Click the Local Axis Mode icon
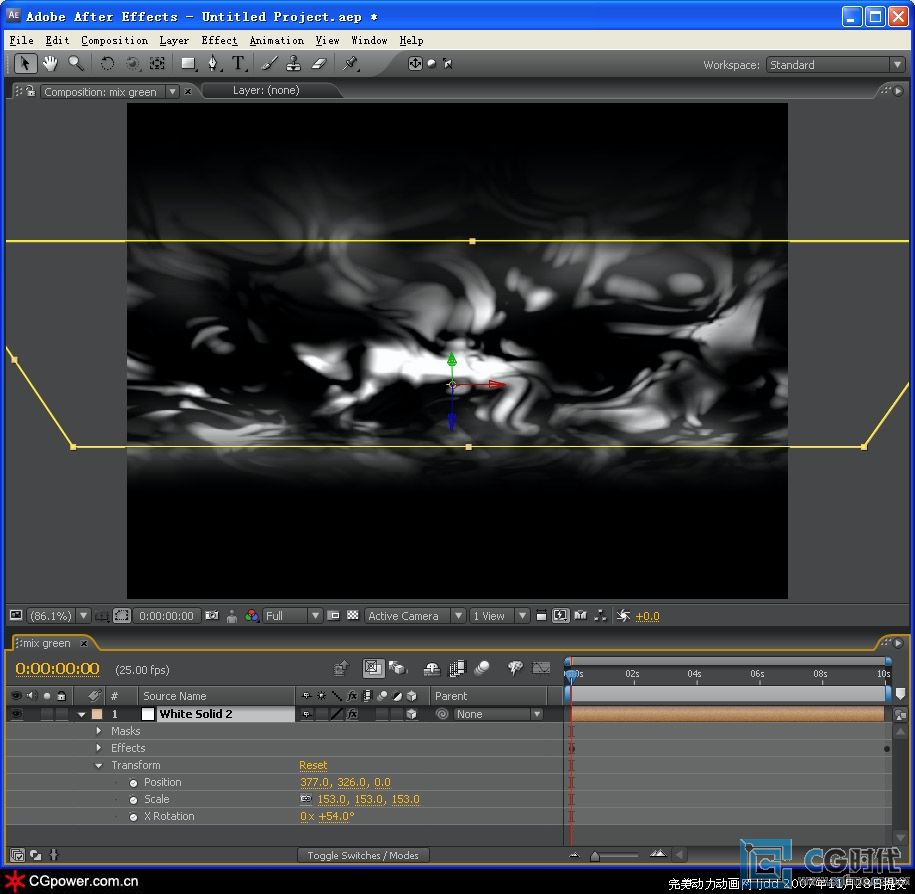915x894 pixels. (x=415, y=63)
